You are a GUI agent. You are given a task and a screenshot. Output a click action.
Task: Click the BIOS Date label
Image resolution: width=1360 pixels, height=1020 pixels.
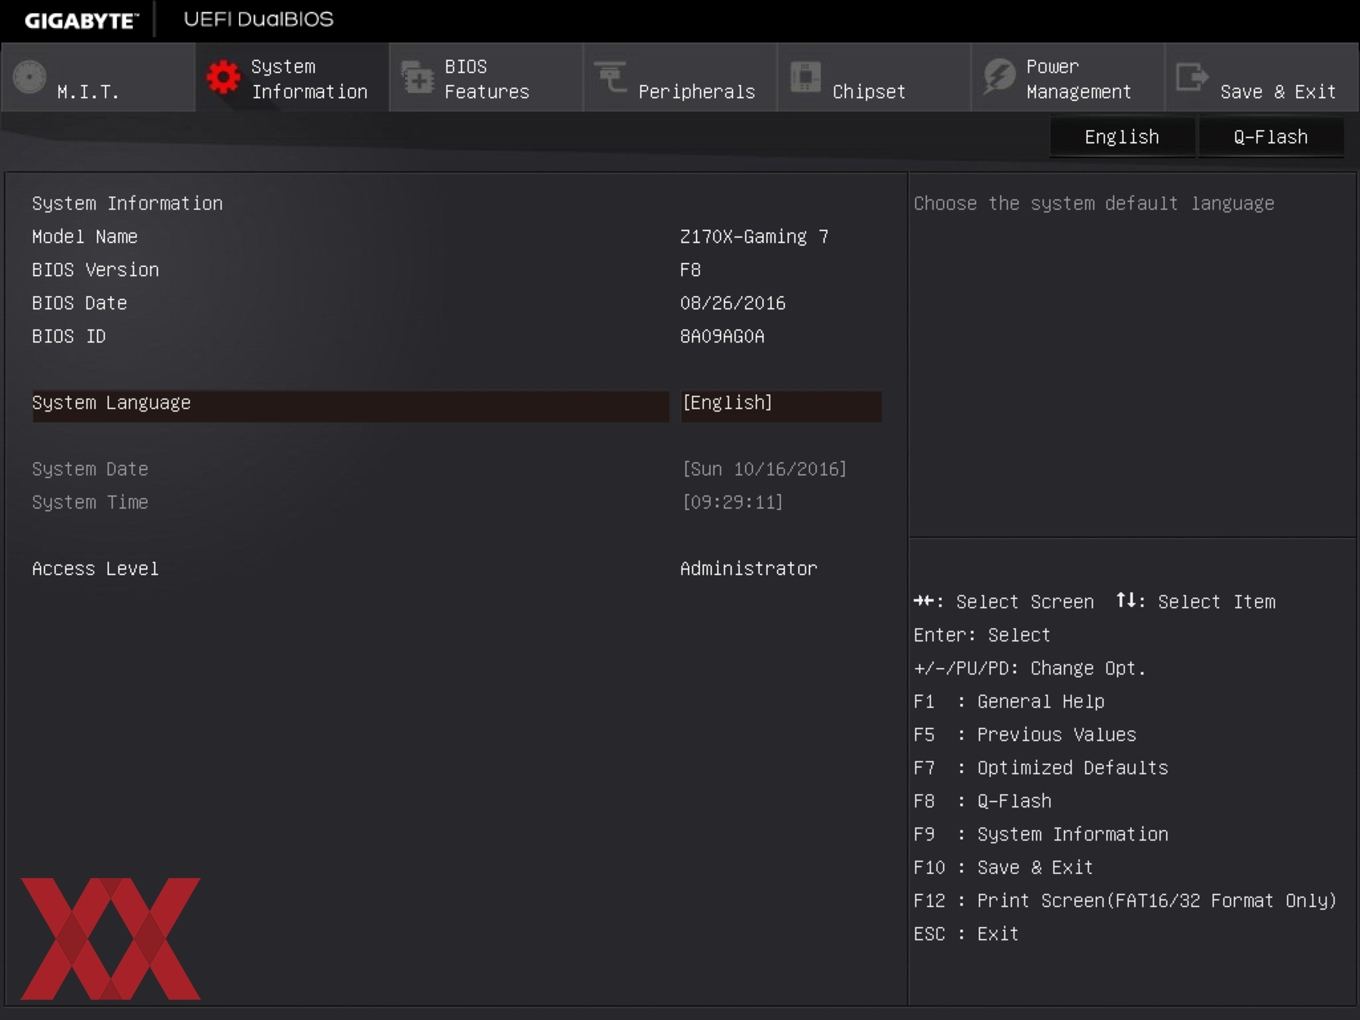pyautogui.click(x=79, y=303)
